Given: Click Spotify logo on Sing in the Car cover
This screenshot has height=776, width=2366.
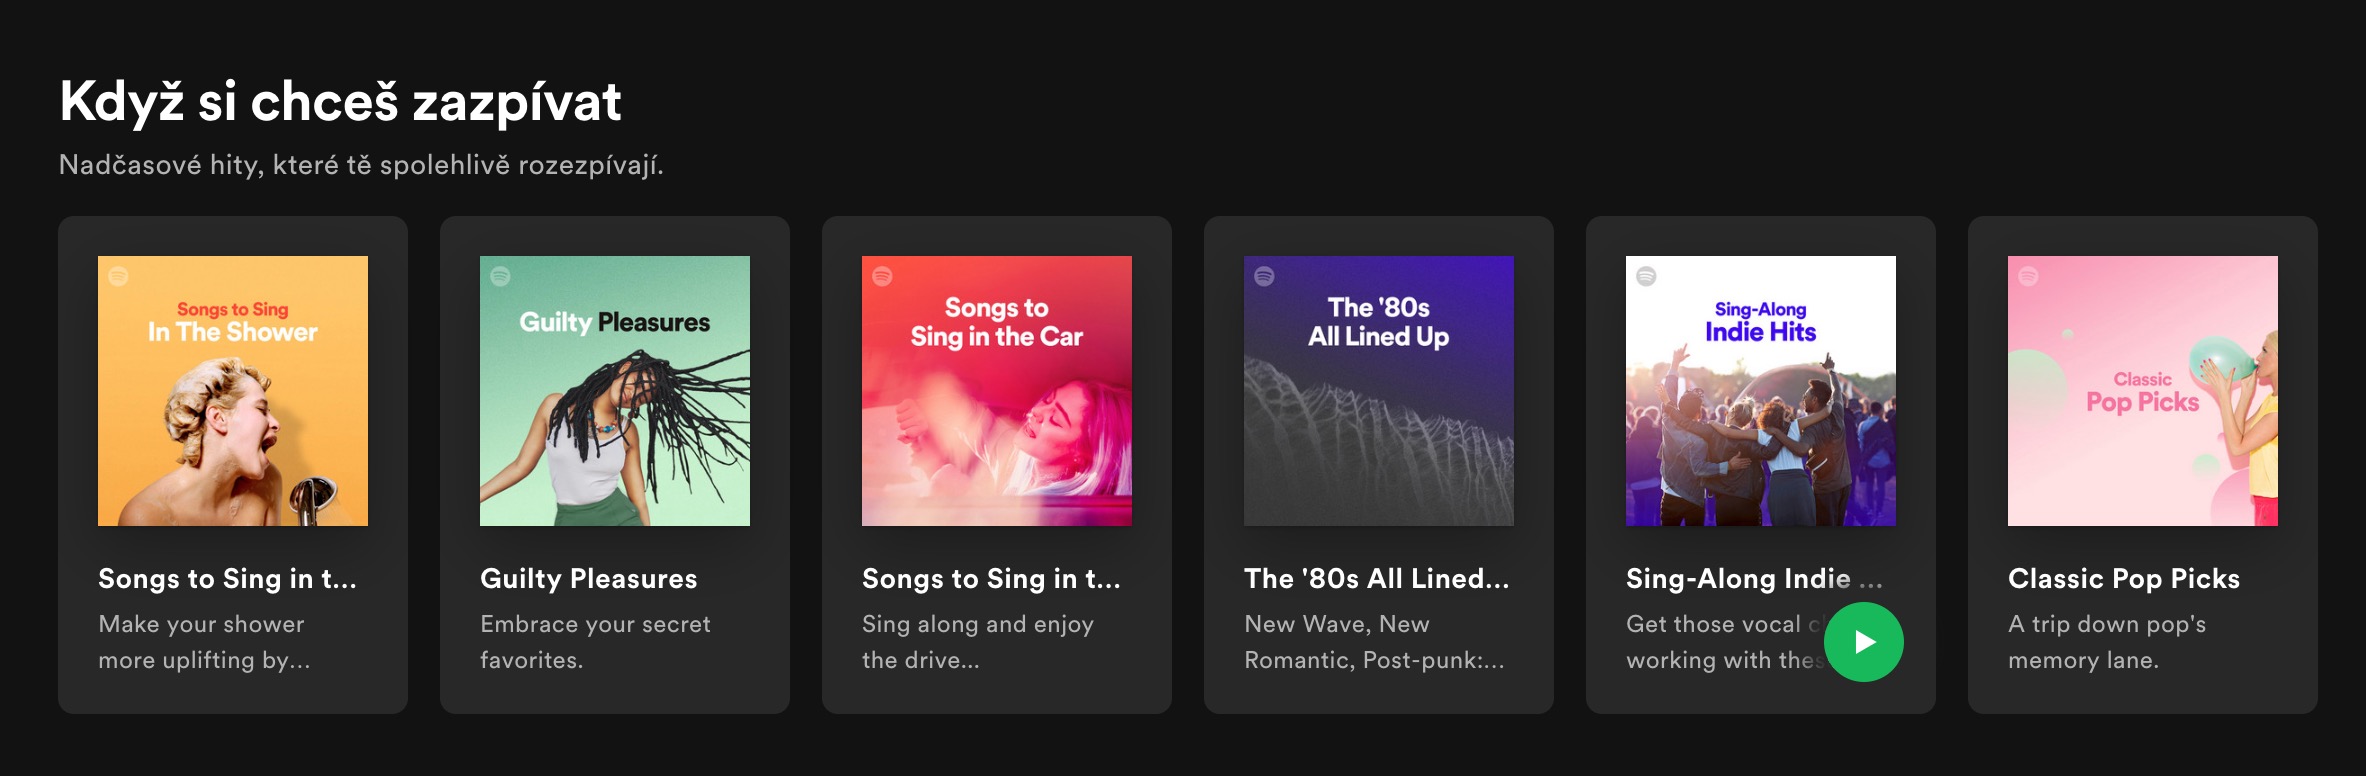Looking at the screenshot, I should tap(883, 276).
